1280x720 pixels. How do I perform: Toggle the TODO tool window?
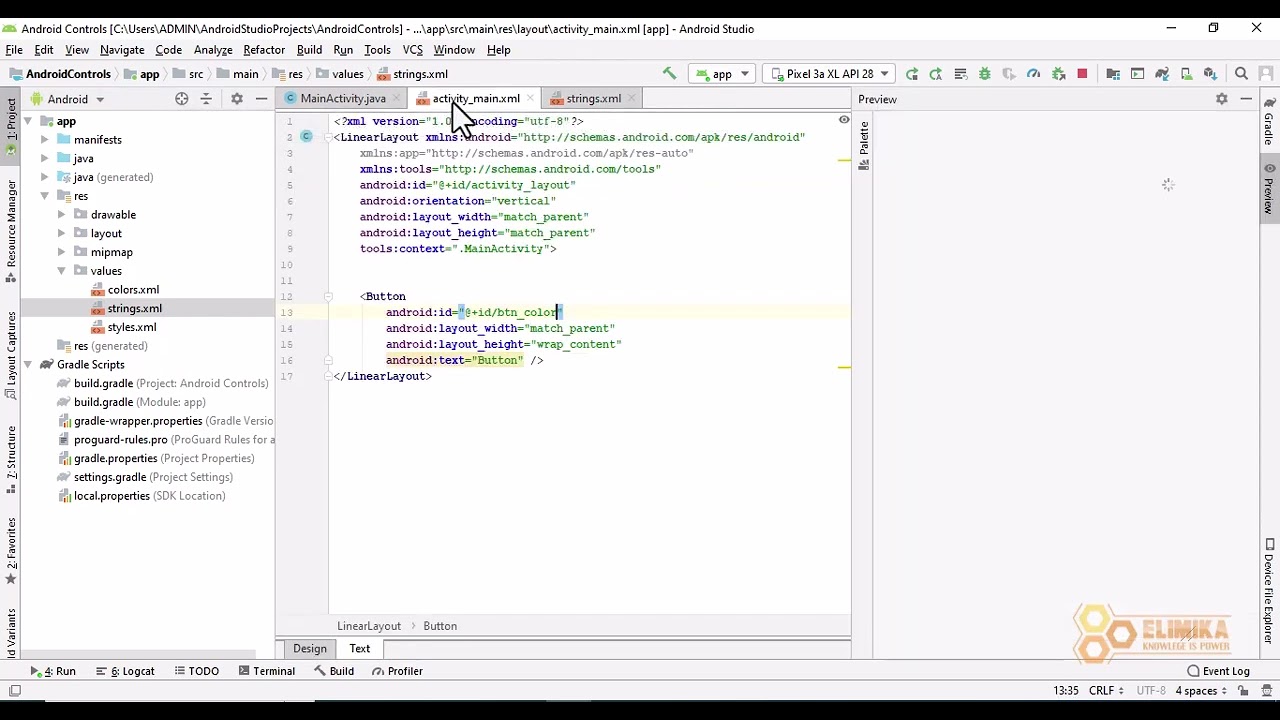click(196, 671)
